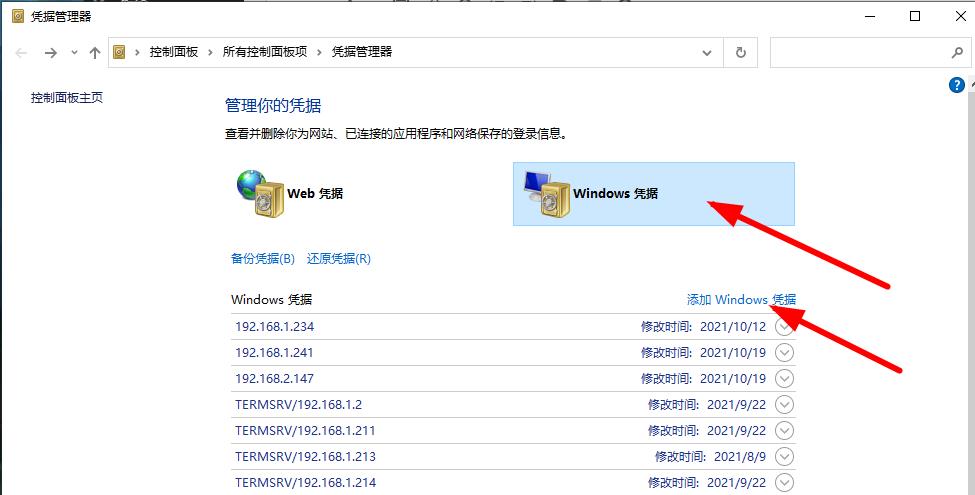Expand the 192.168.2.147 credential details
This screenshot has width=975, height=495.
[x=785, y=378]
